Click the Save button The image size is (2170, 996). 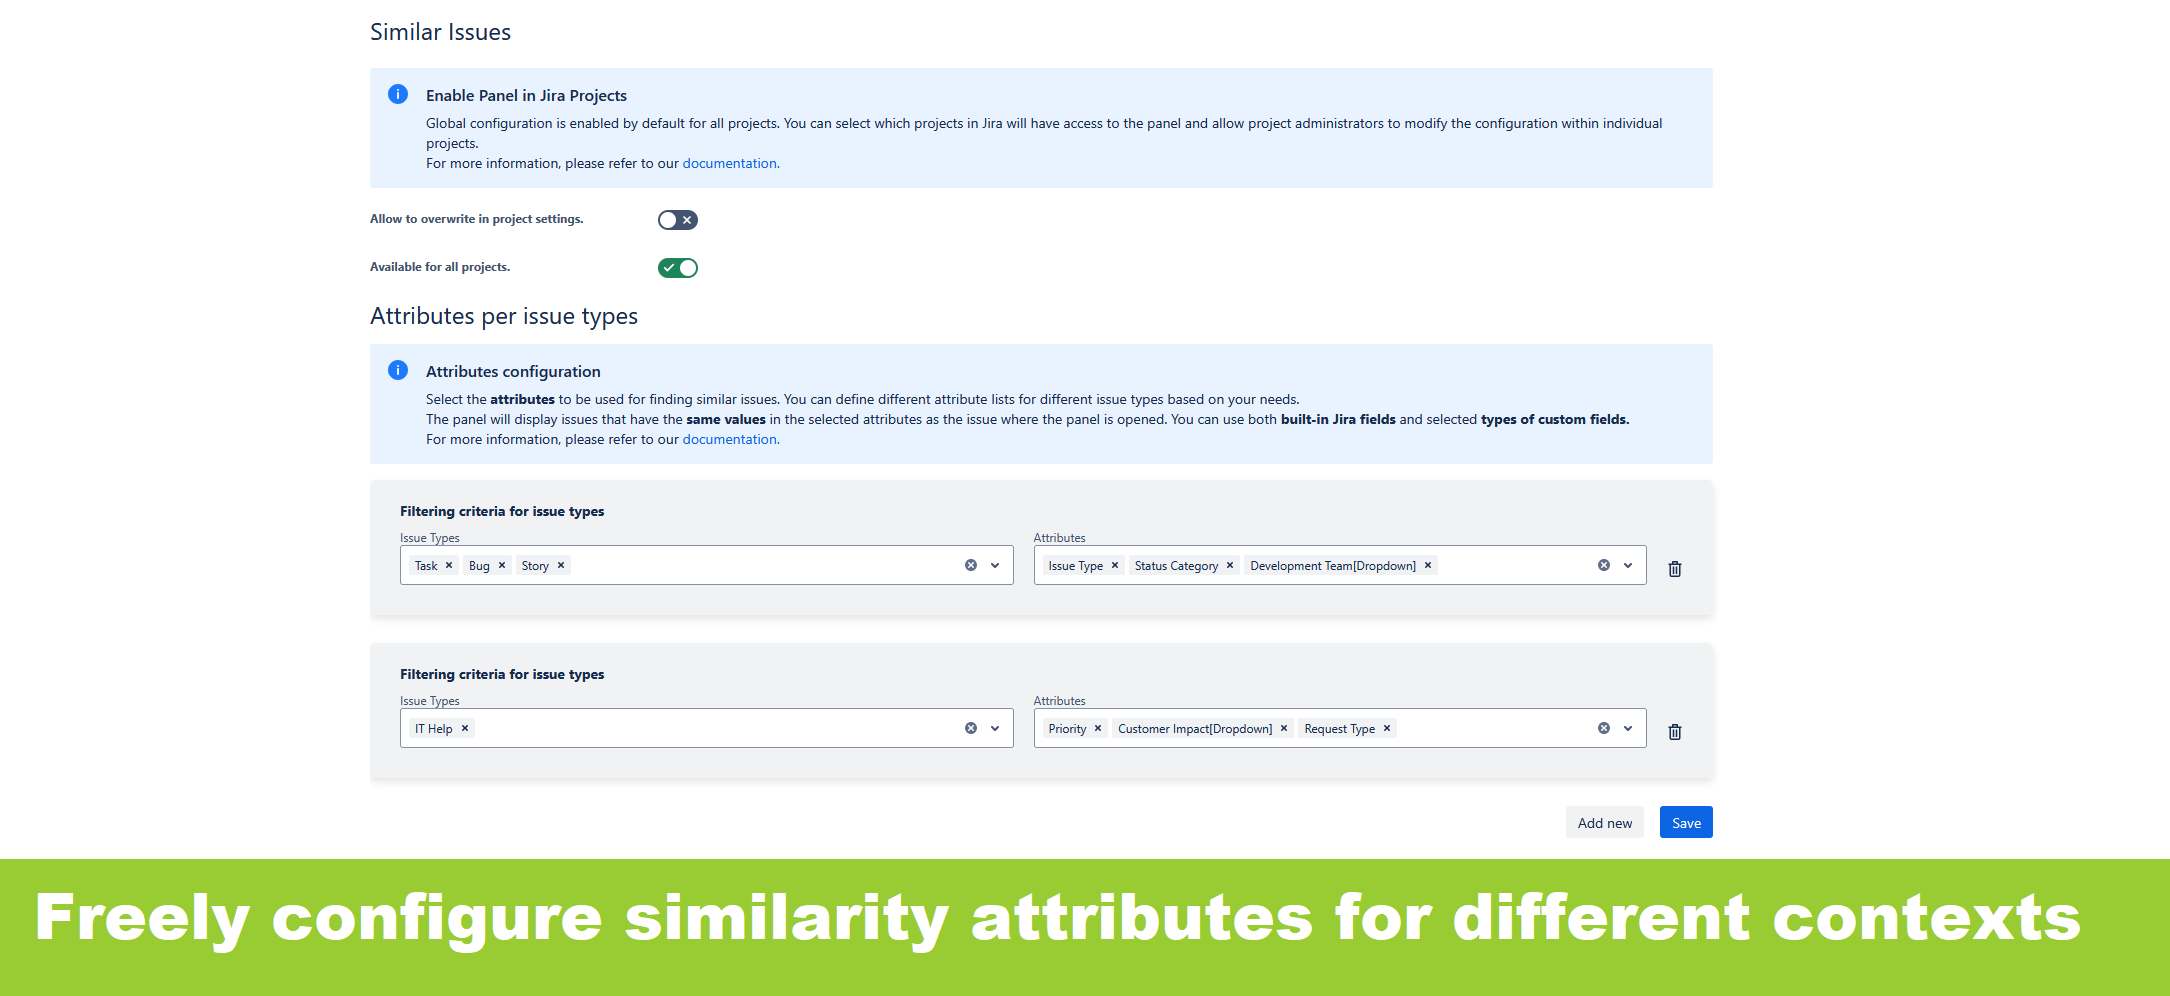click(1686, 823)
